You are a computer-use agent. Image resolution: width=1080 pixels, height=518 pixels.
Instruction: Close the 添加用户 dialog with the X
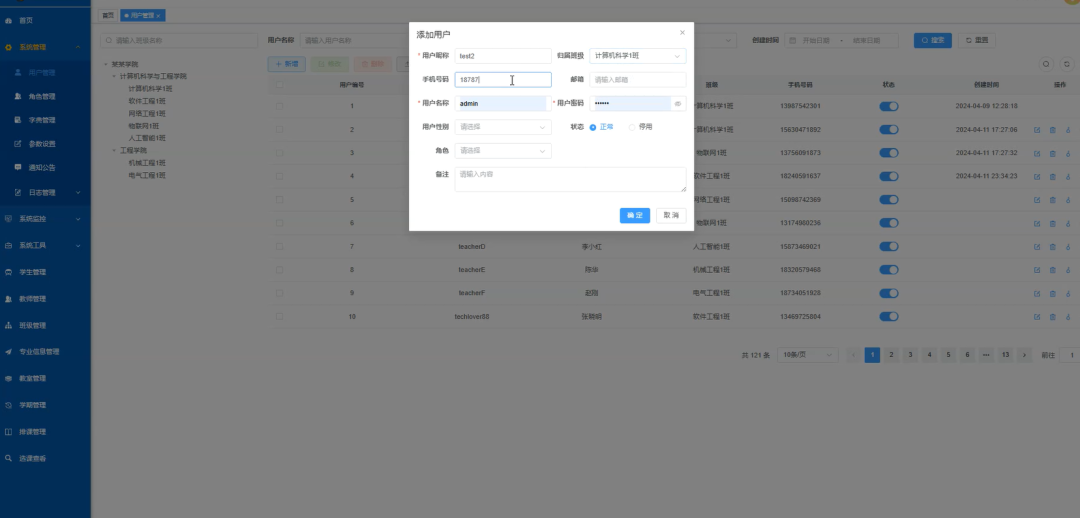click(x=683, y=32)
